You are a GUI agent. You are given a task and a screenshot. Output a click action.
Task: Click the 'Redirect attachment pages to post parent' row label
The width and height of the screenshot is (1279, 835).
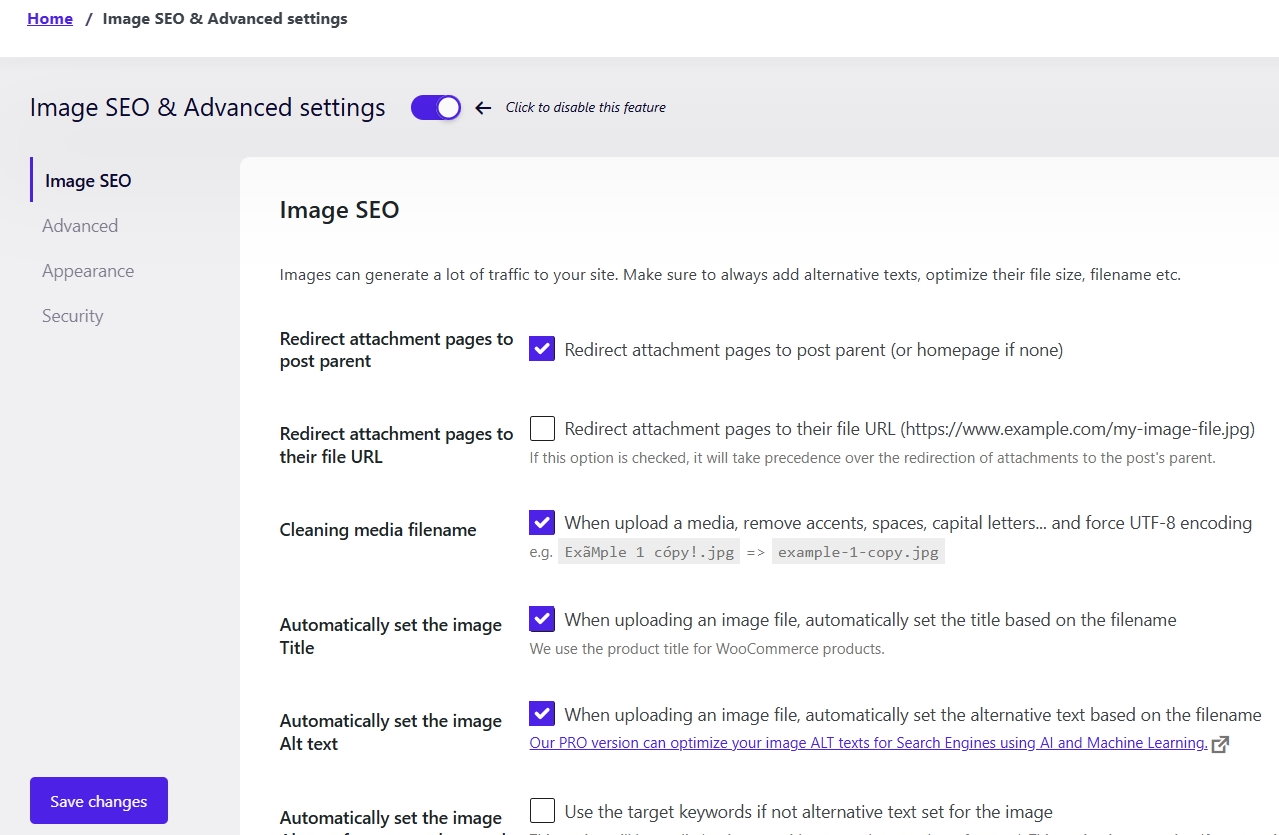click(x=396, y=350)
